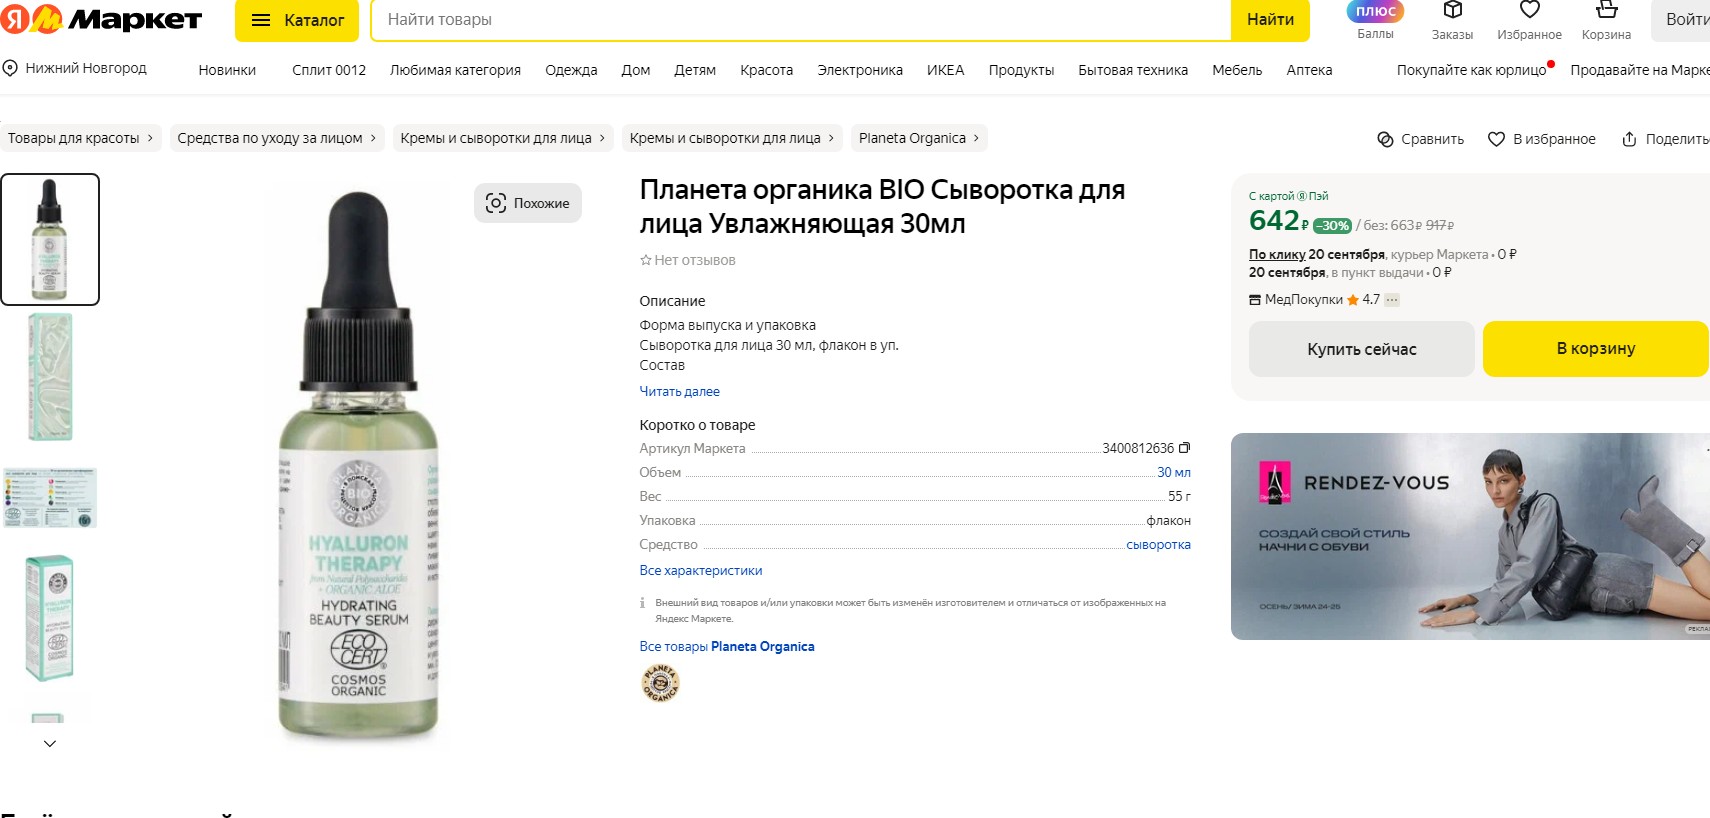The image size is (1710, 818).
Task: Open the Новинки menu item
Action: 227,70
